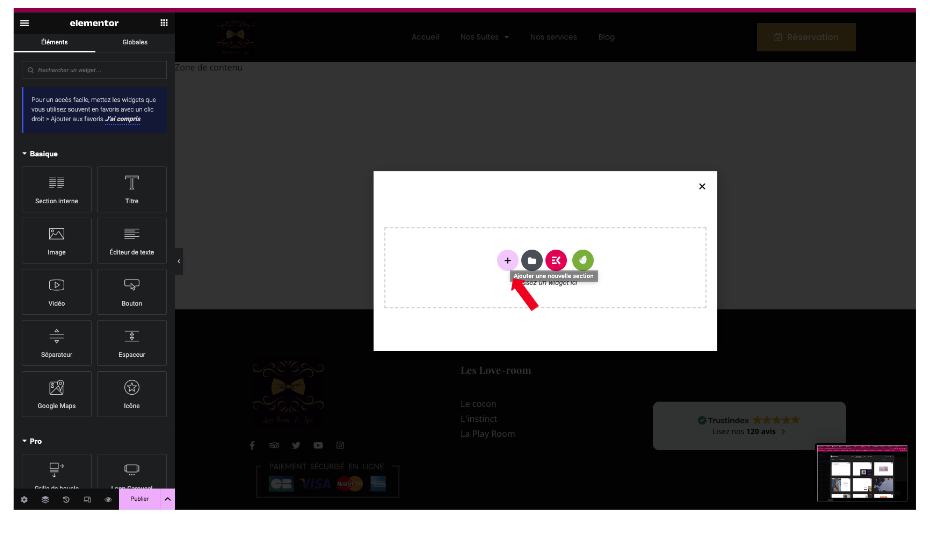Click the "J'ai compris" link
This screenshot has width=946, height=539.
123,119
